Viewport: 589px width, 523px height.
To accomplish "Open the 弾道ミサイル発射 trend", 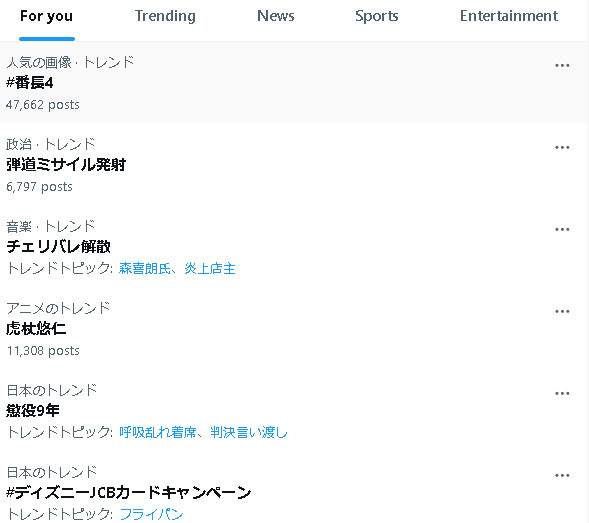I will 66,165.
